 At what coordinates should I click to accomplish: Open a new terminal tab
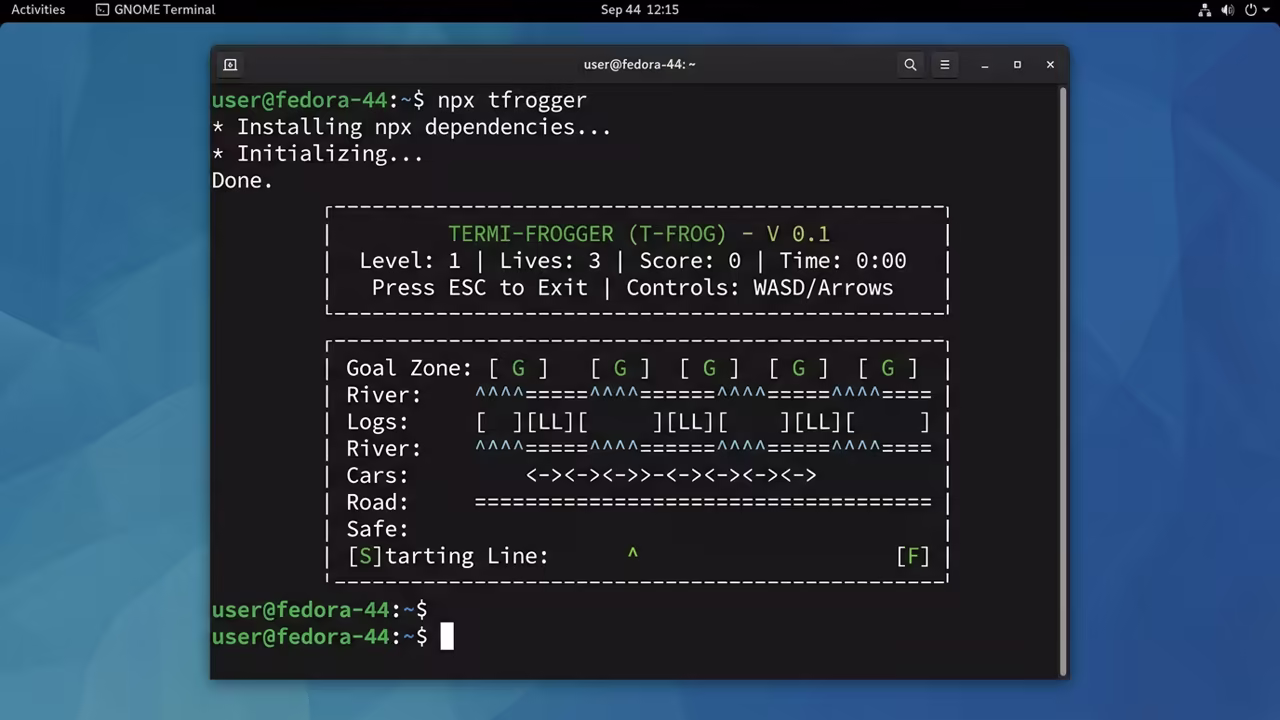(x=230, y=64)
